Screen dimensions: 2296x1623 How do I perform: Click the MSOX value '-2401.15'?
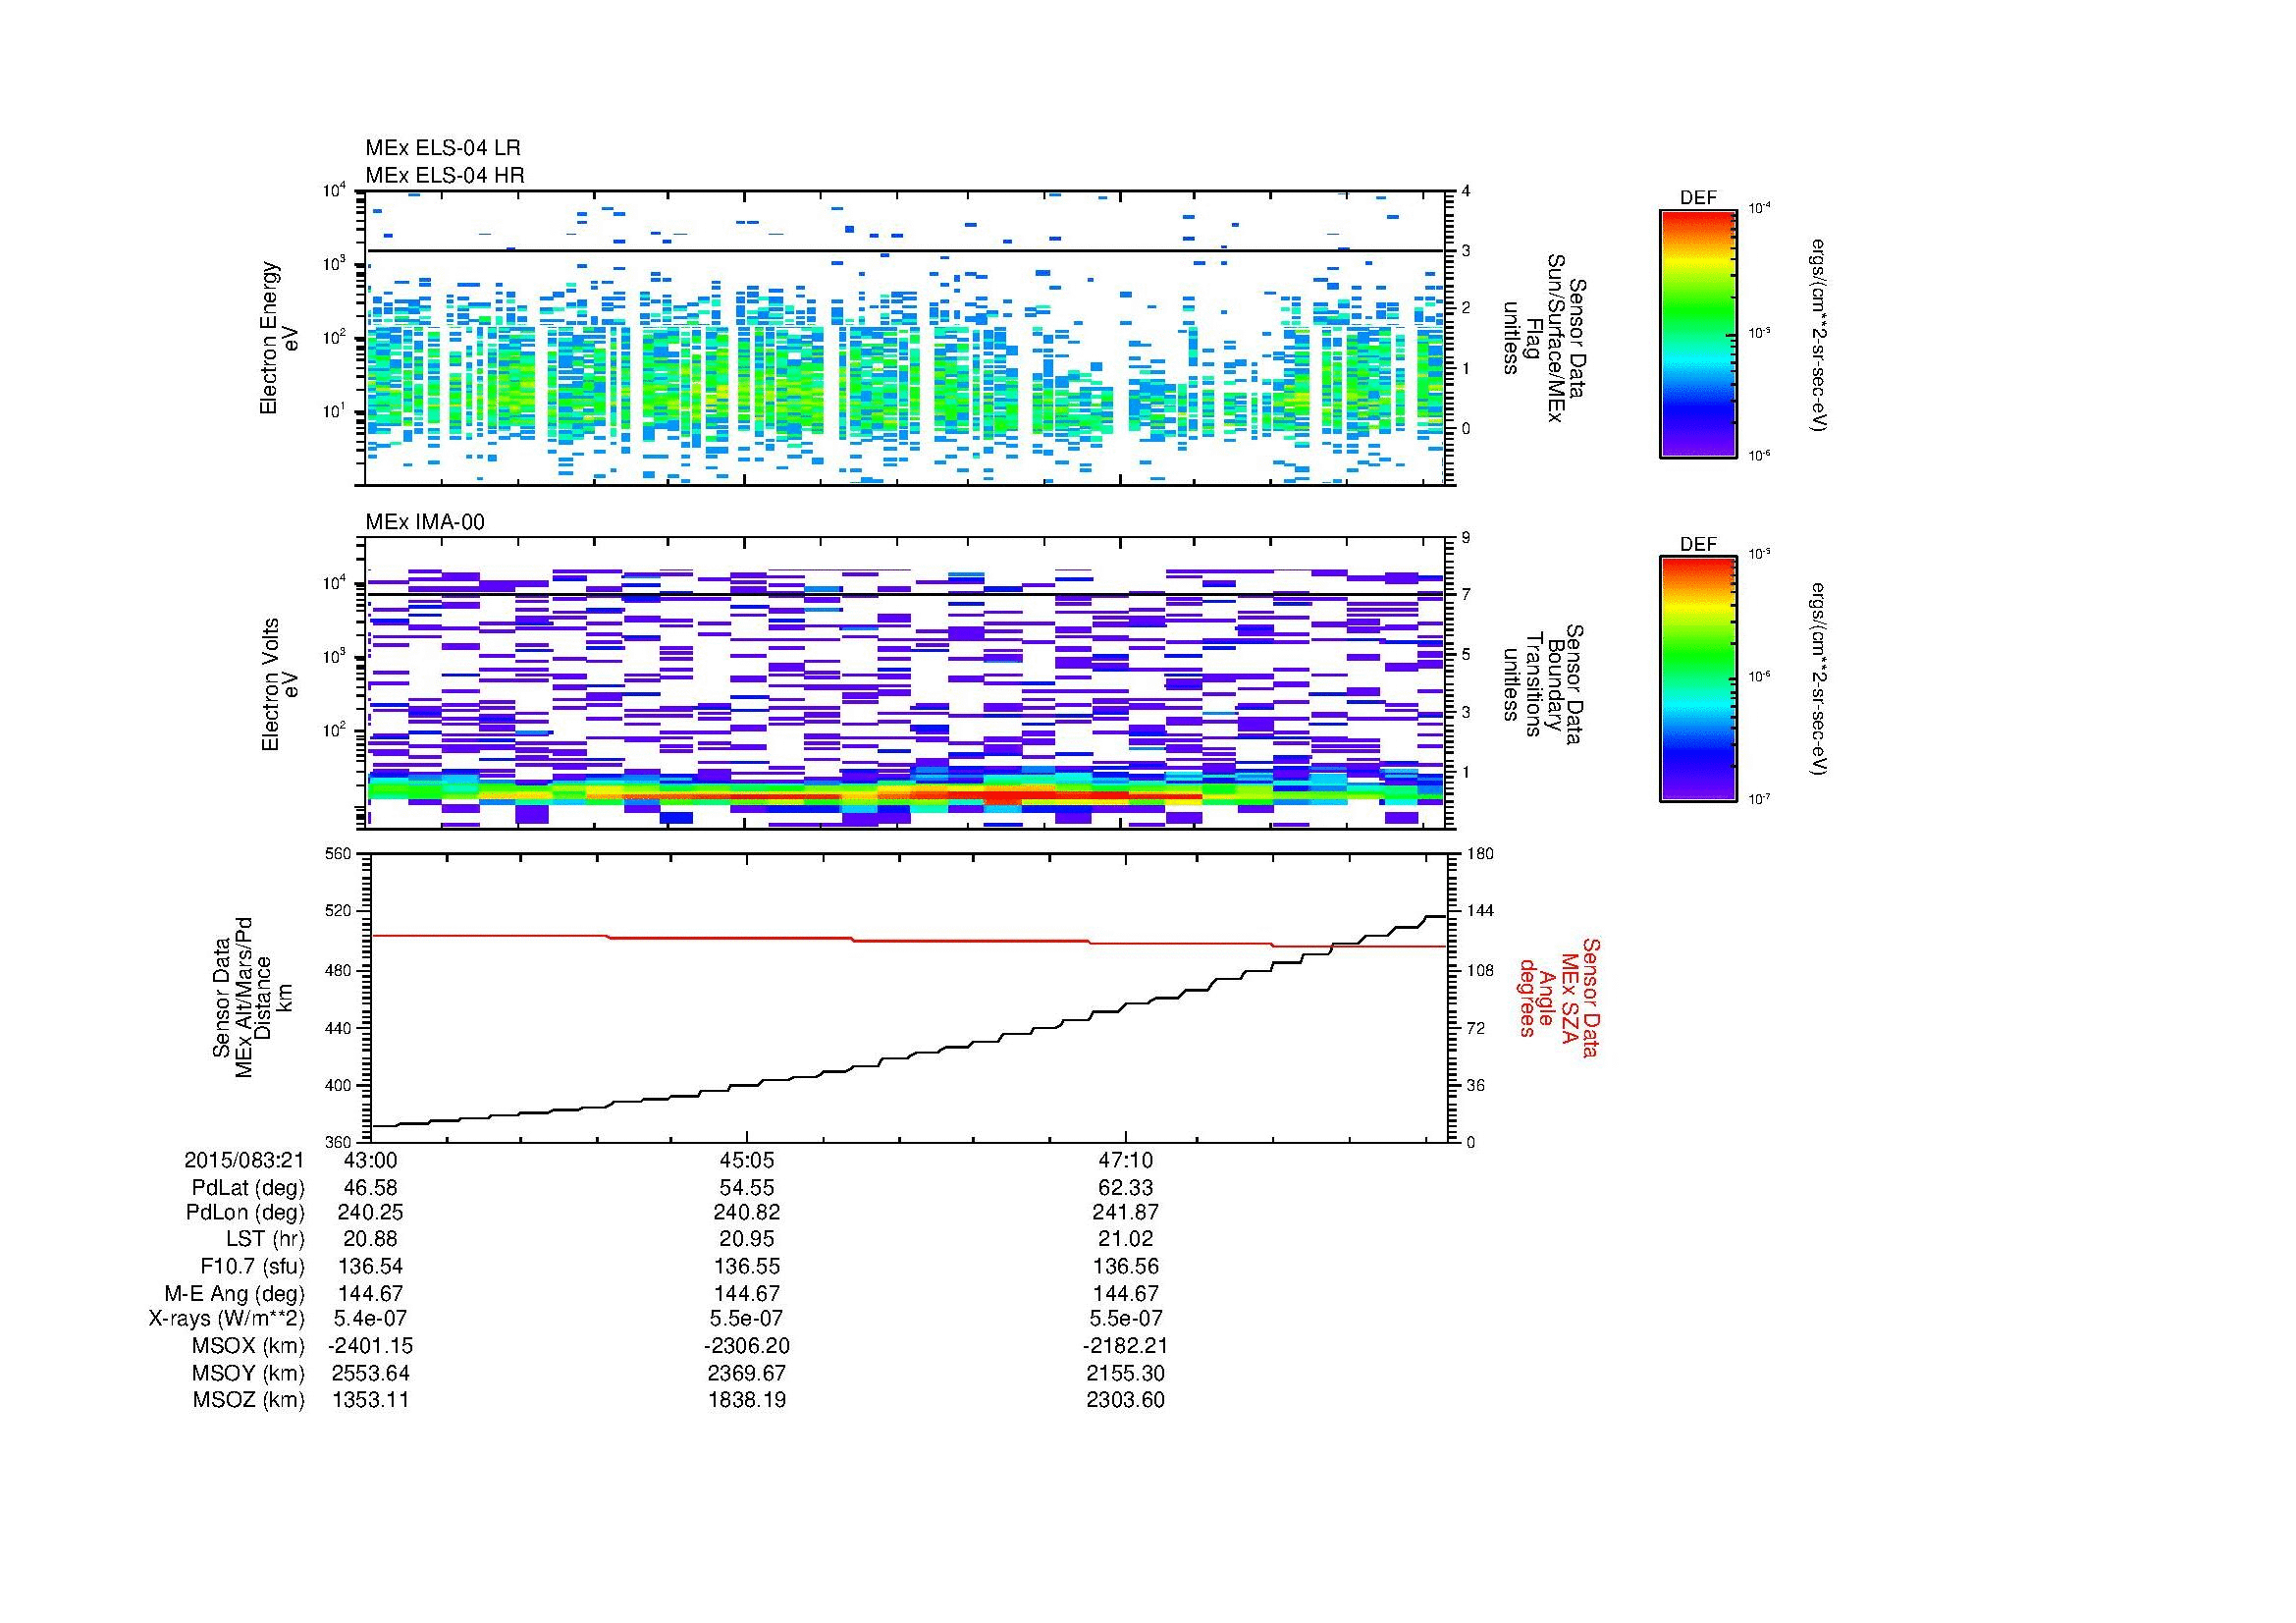coord(370,1345)
